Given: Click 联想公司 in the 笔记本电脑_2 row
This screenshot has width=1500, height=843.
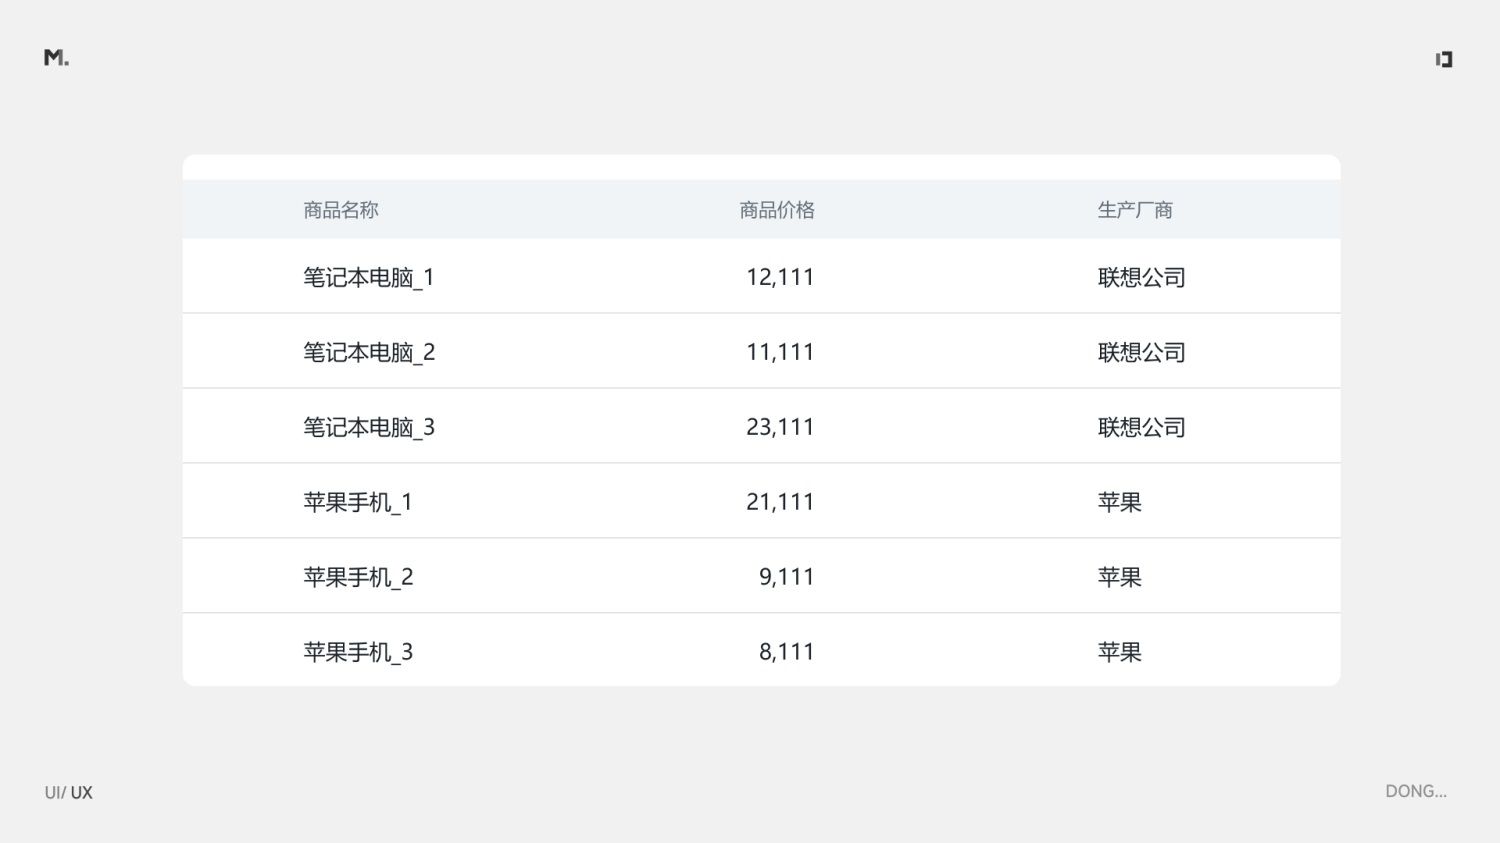Looking at the screenshot, I should click(1142, 352).
